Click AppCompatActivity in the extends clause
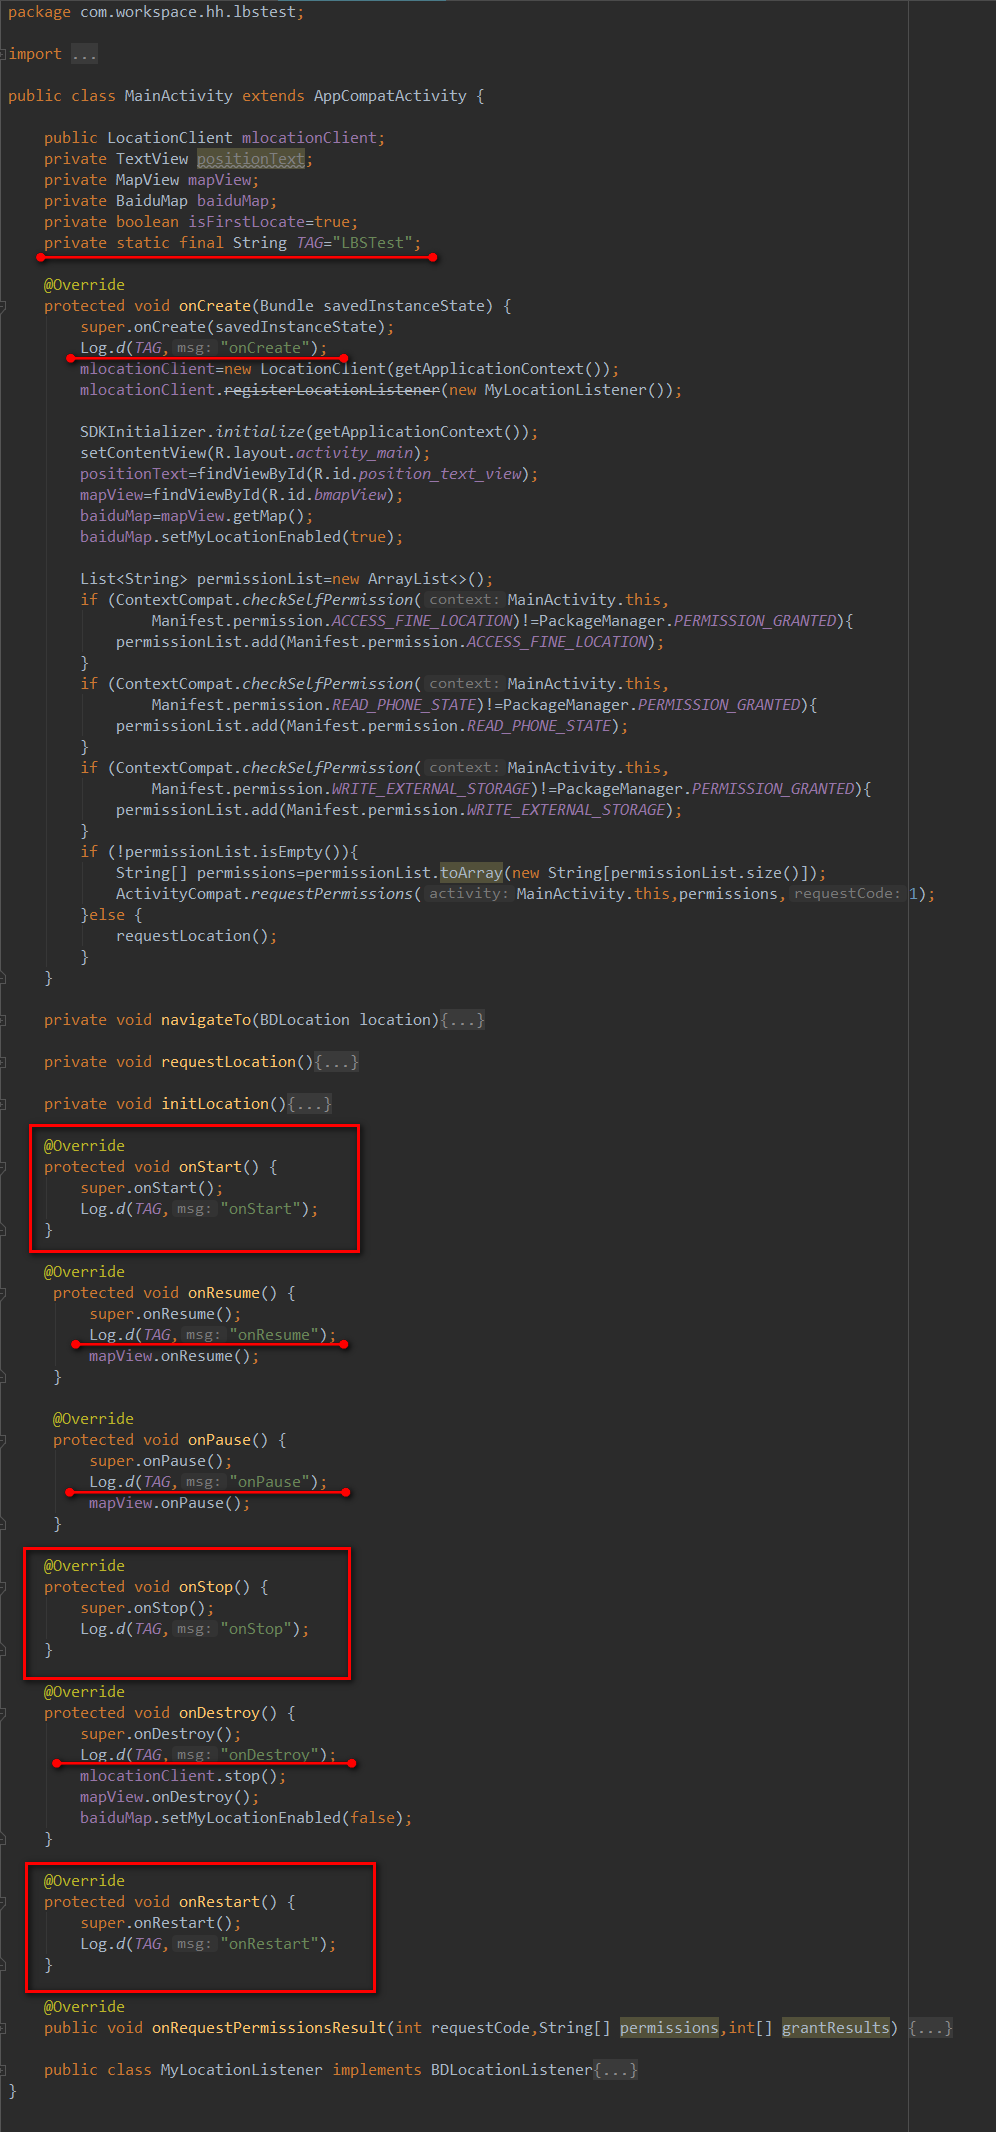 coord(390,96)
